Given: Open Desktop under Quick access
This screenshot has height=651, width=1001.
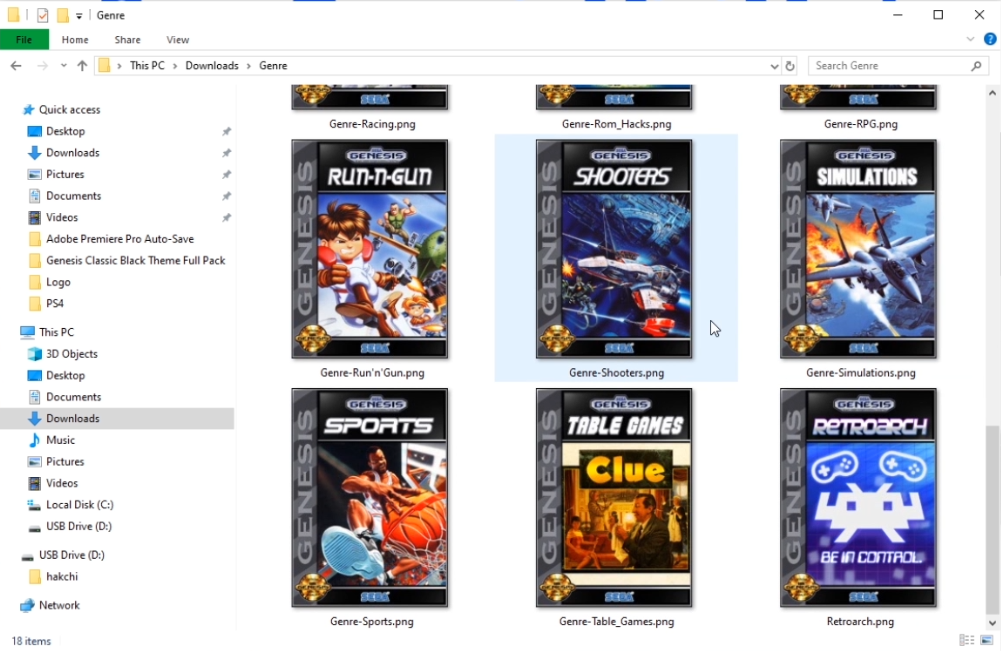Looking at the screenshot, I should 65,131.
